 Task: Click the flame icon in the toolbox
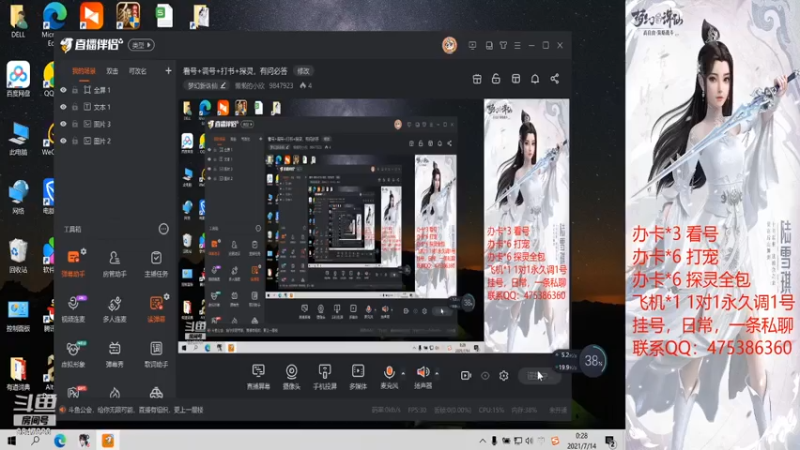click(x=114, y=392)
